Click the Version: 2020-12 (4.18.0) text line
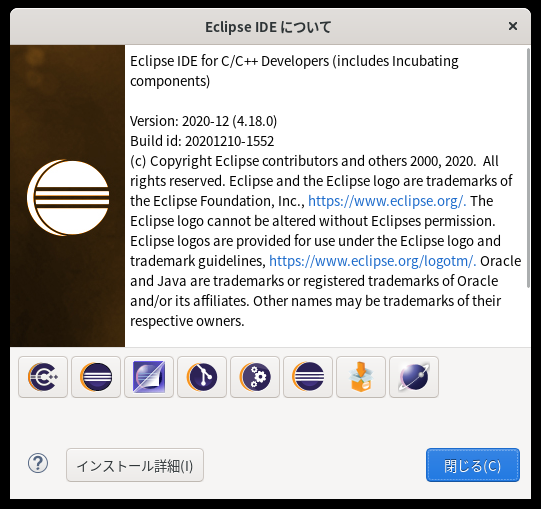Screen dimensions: 541x509 pyautogui.click(x=203, y=121)
